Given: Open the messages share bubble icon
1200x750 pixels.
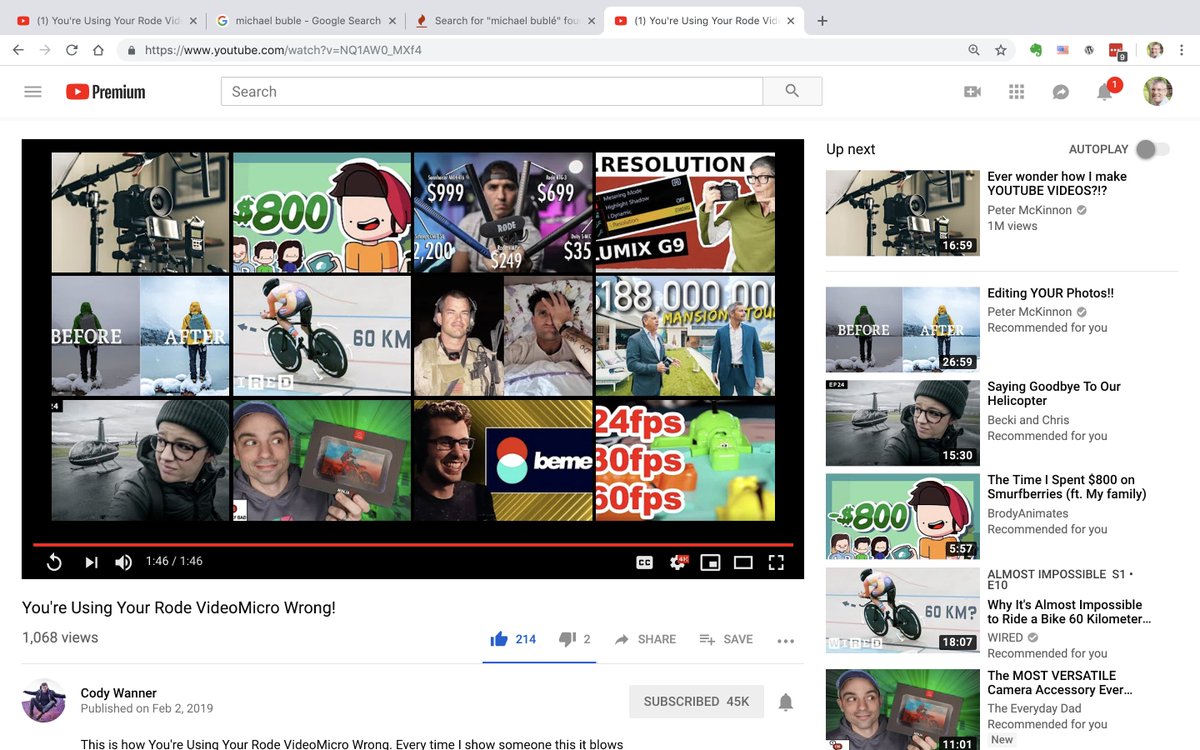Looking at the screenshot, I should (1061, 92).
